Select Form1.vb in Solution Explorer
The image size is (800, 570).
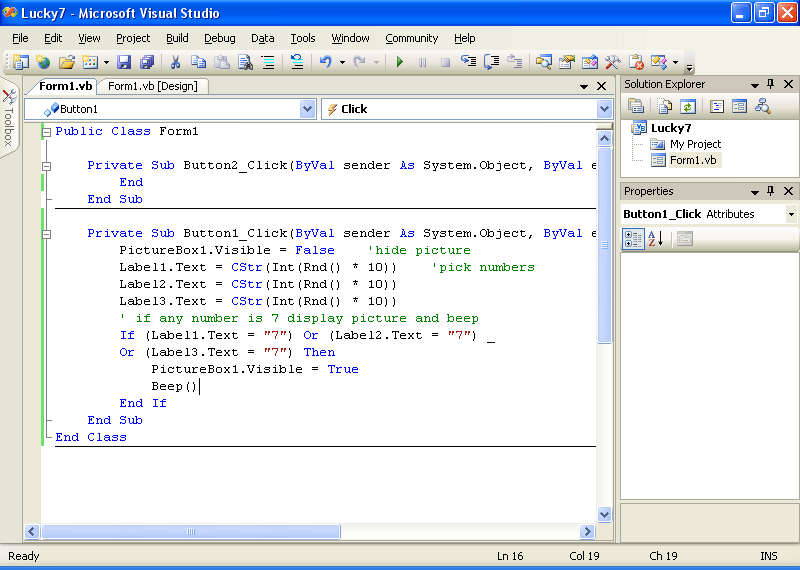[692, 160]
